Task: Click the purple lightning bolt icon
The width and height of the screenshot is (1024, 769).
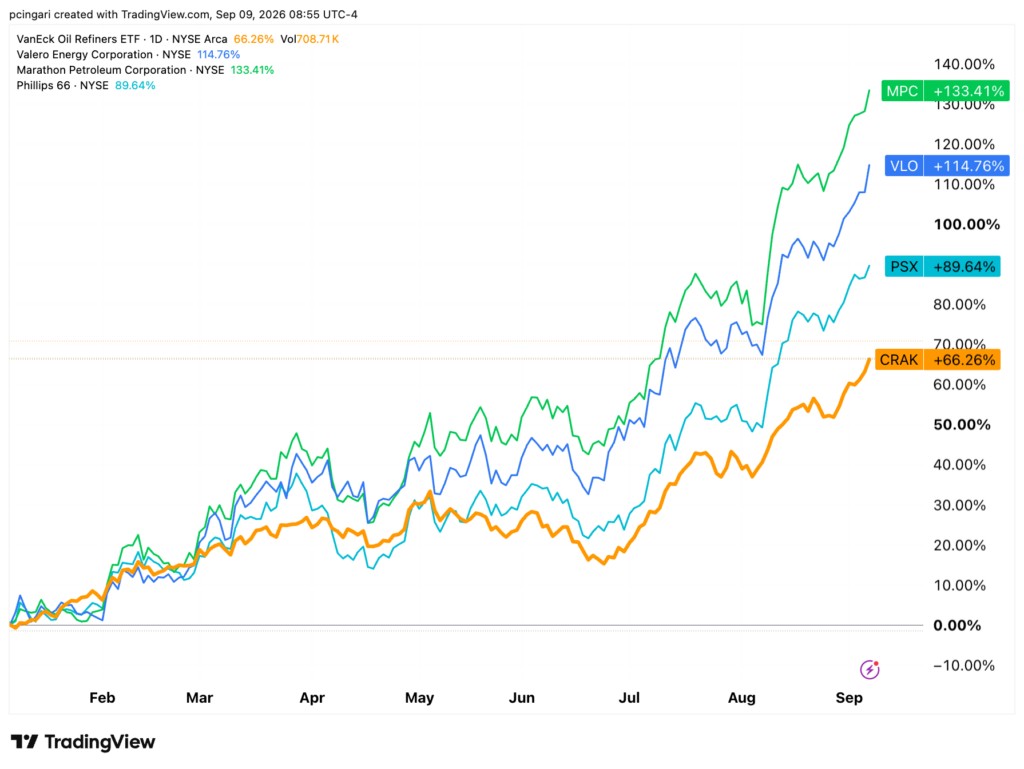Action: point(869,669)
